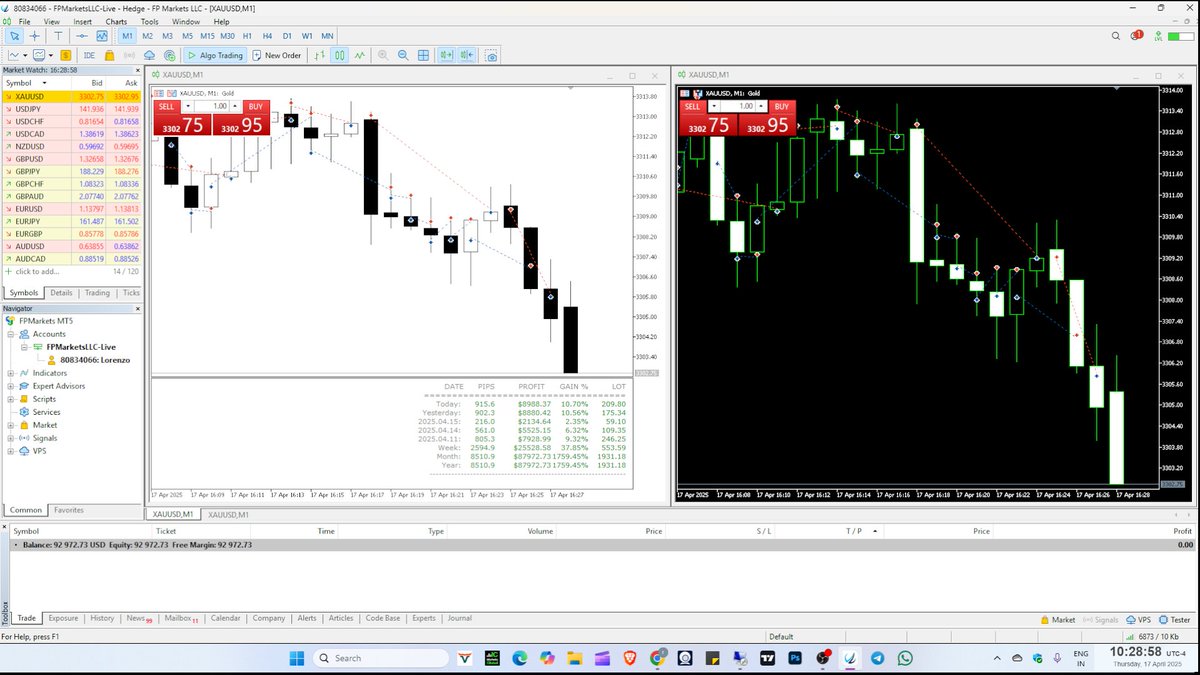Viewport: 1200px width, 675px height.
Task: Select the M5 timeframe
Action: [187, 36]
